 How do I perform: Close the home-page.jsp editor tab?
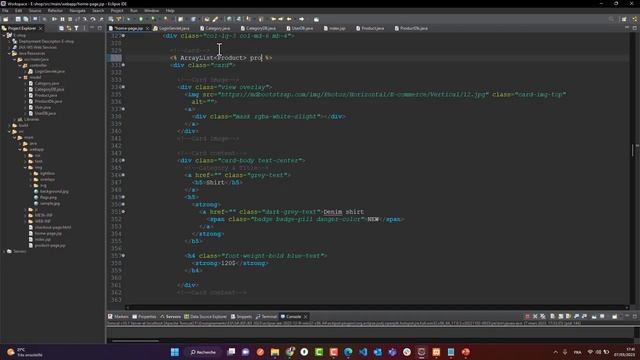(x=148, y=28)
